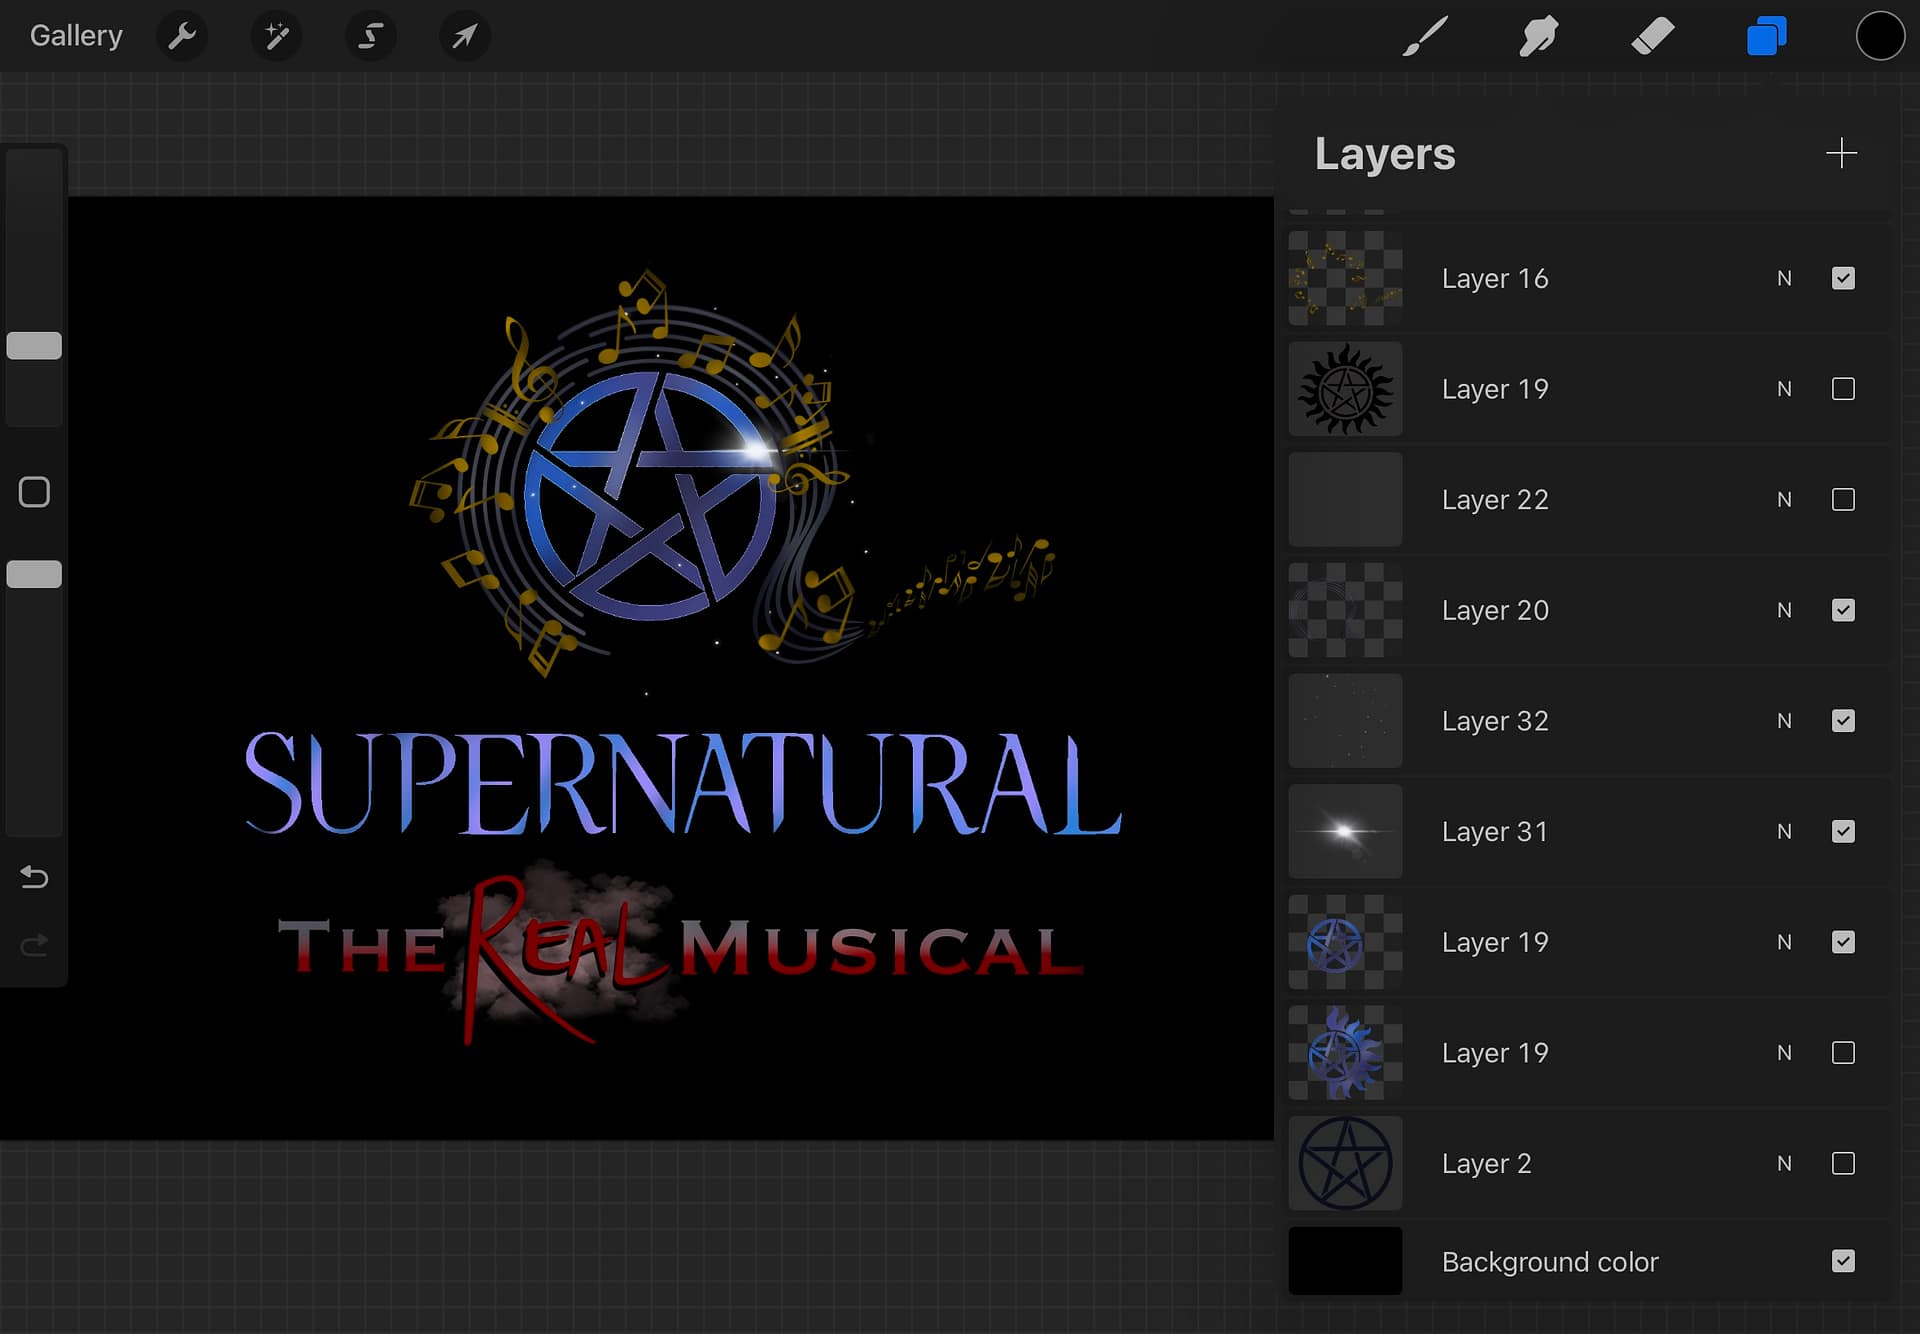This screenshot has height=1334, width=1920.
Task: Open the active color swatch circle
Action: click(x=1879, y=37)
